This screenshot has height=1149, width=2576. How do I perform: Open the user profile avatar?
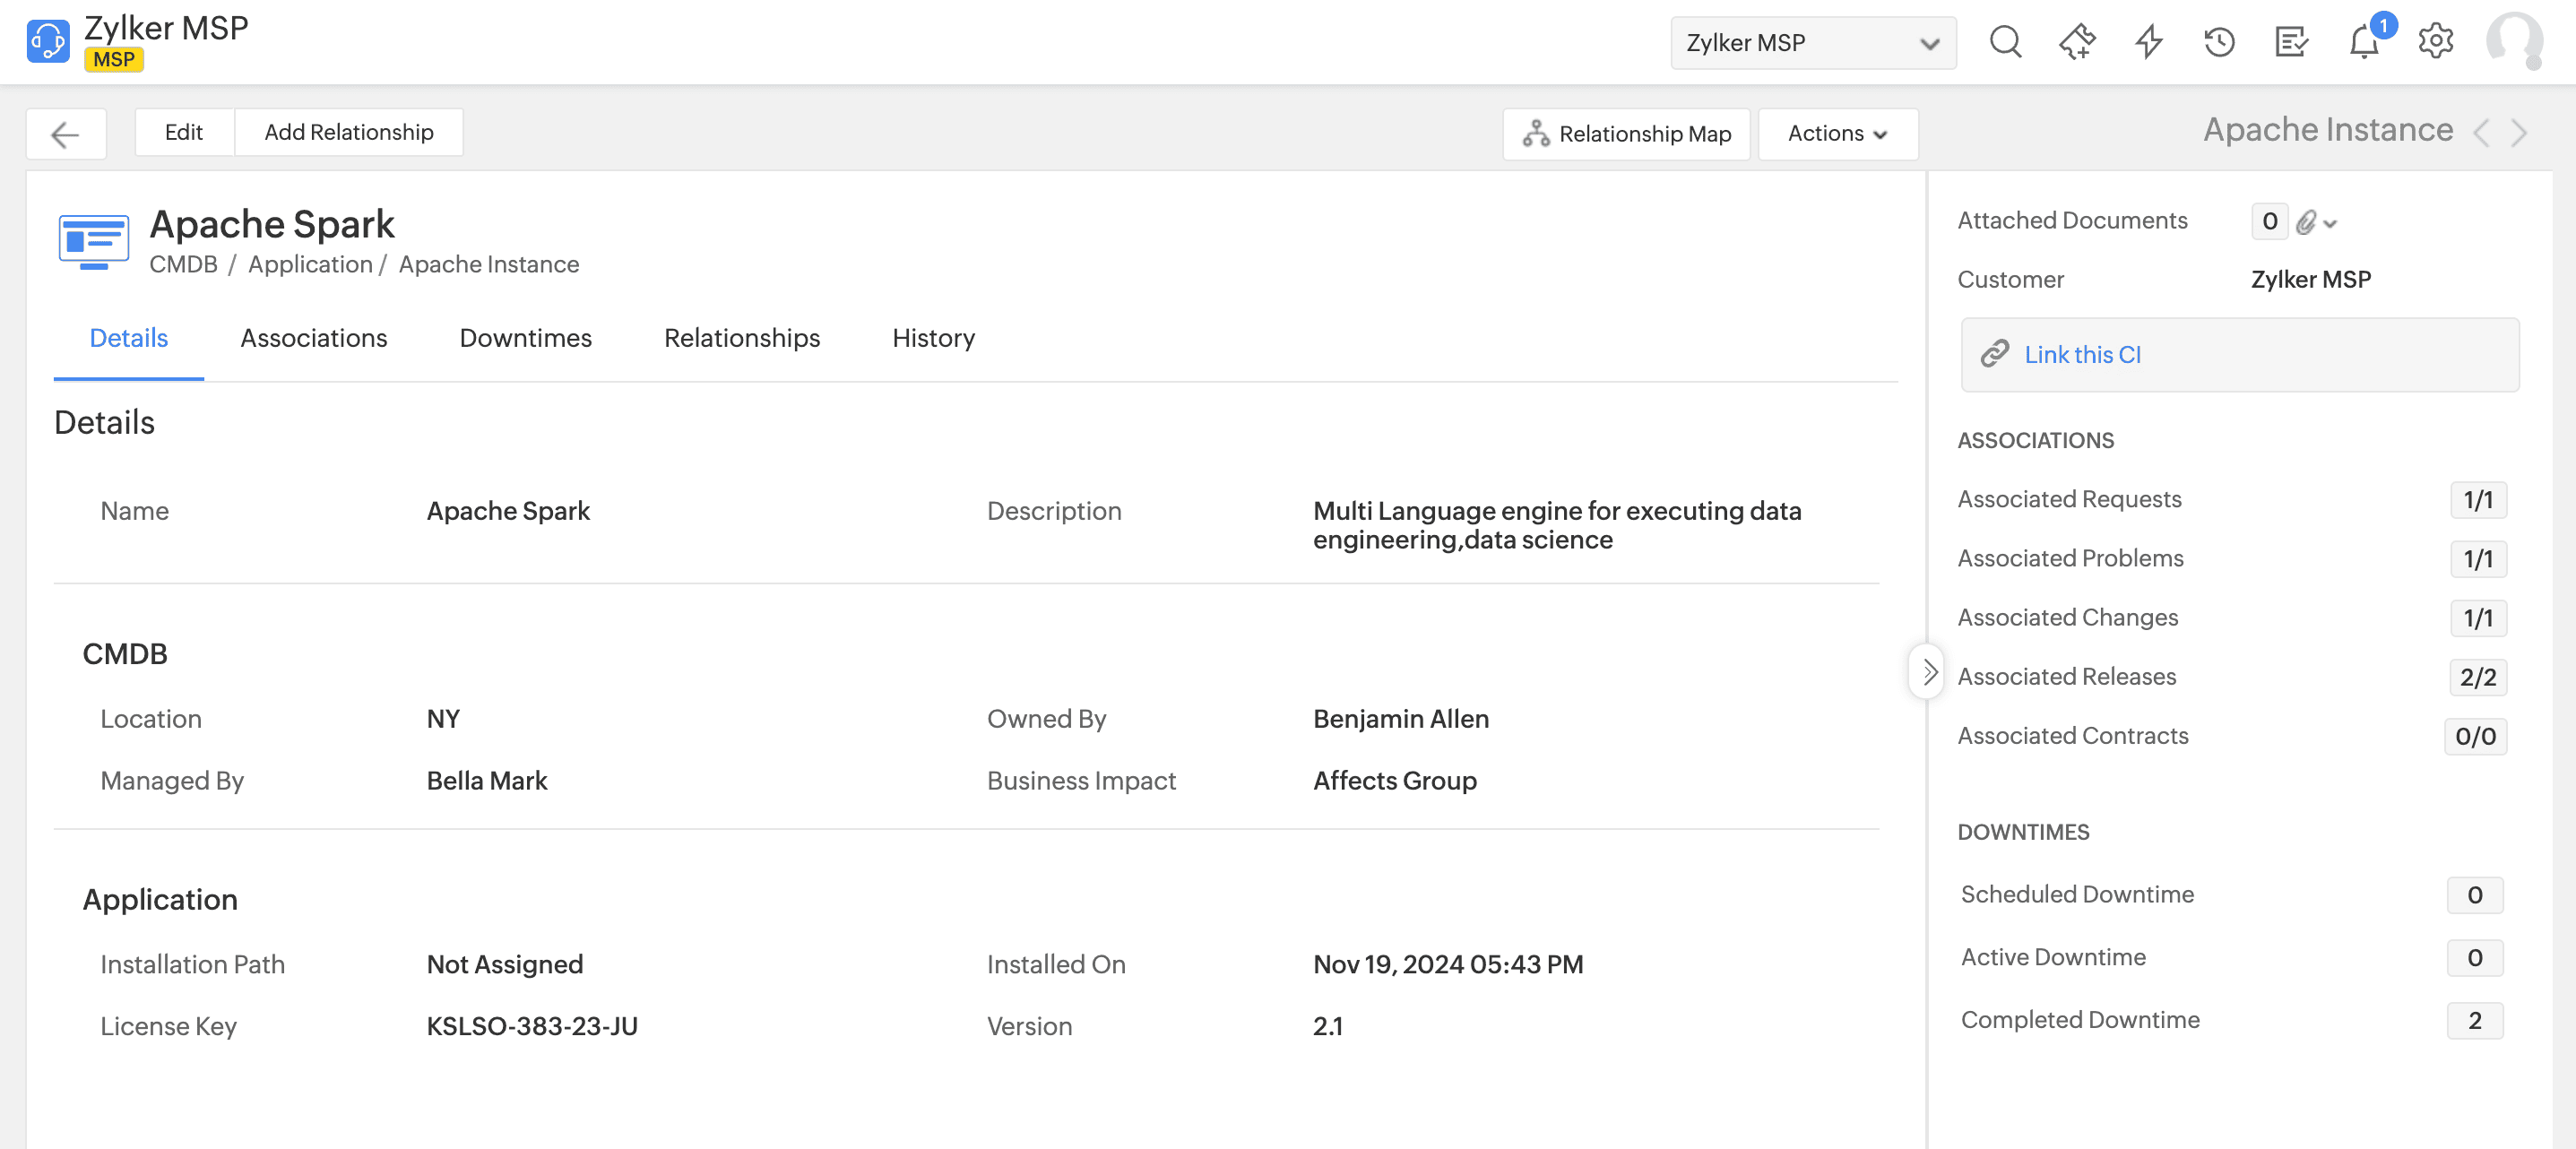2514,42
